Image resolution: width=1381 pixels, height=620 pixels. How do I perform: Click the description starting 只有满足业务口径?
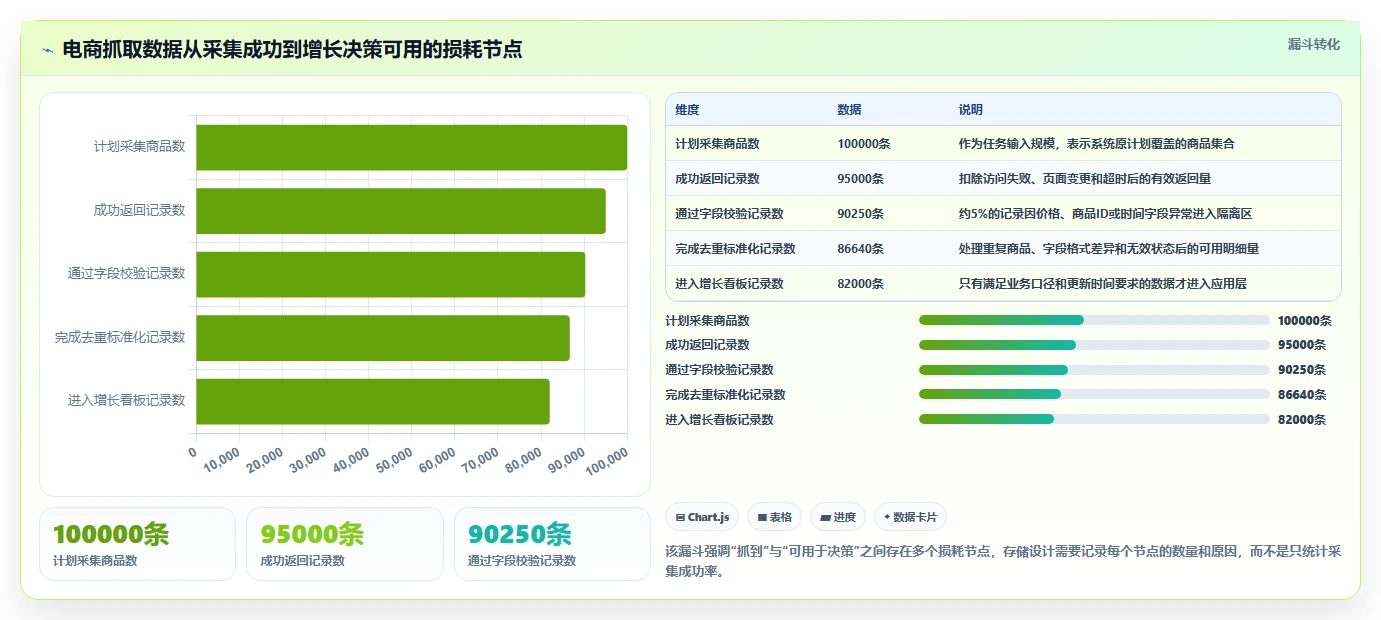click(x=1102, y=284)
